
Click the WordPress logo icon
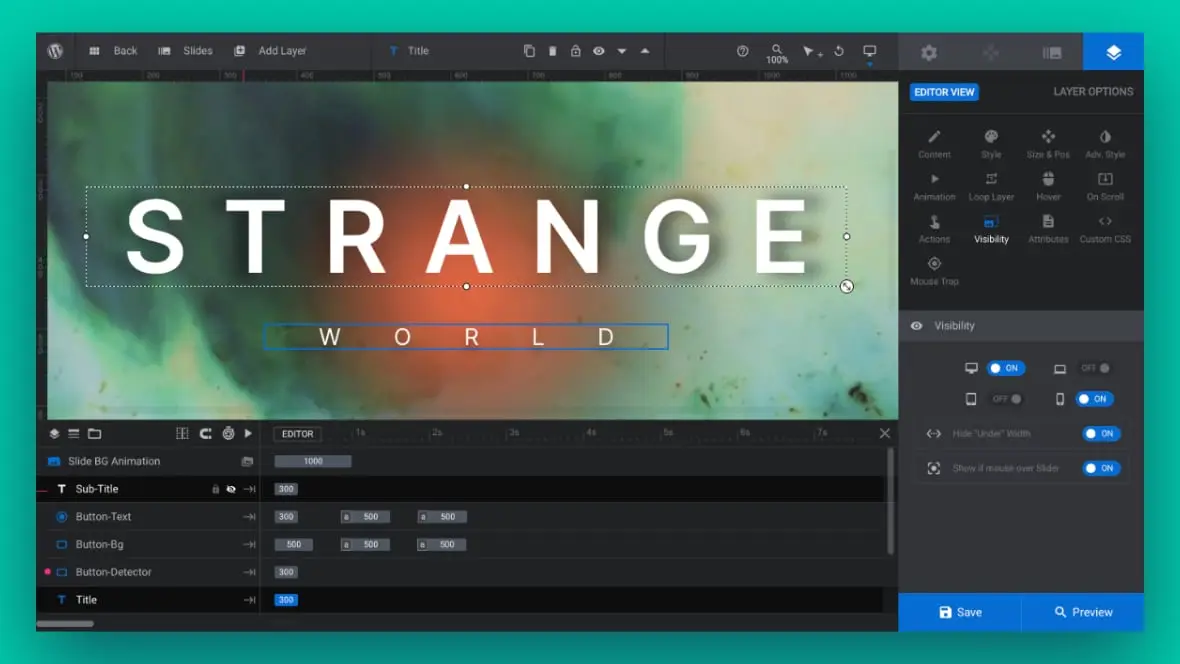click(55, 51)
